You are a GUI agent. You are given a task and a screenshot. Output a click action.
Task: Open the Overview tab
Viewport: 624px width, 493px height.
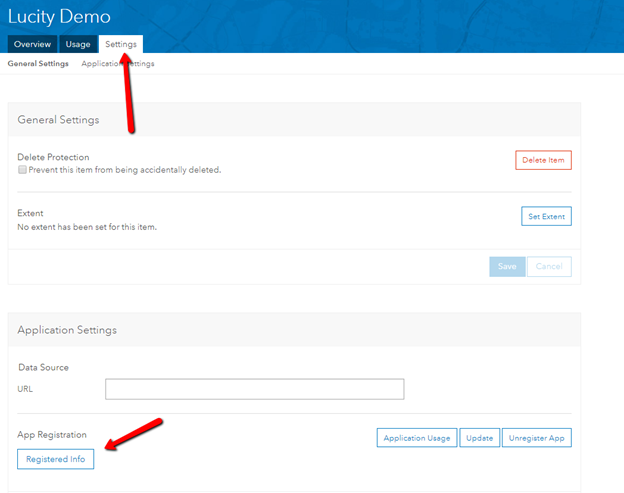tap(32, 44)
